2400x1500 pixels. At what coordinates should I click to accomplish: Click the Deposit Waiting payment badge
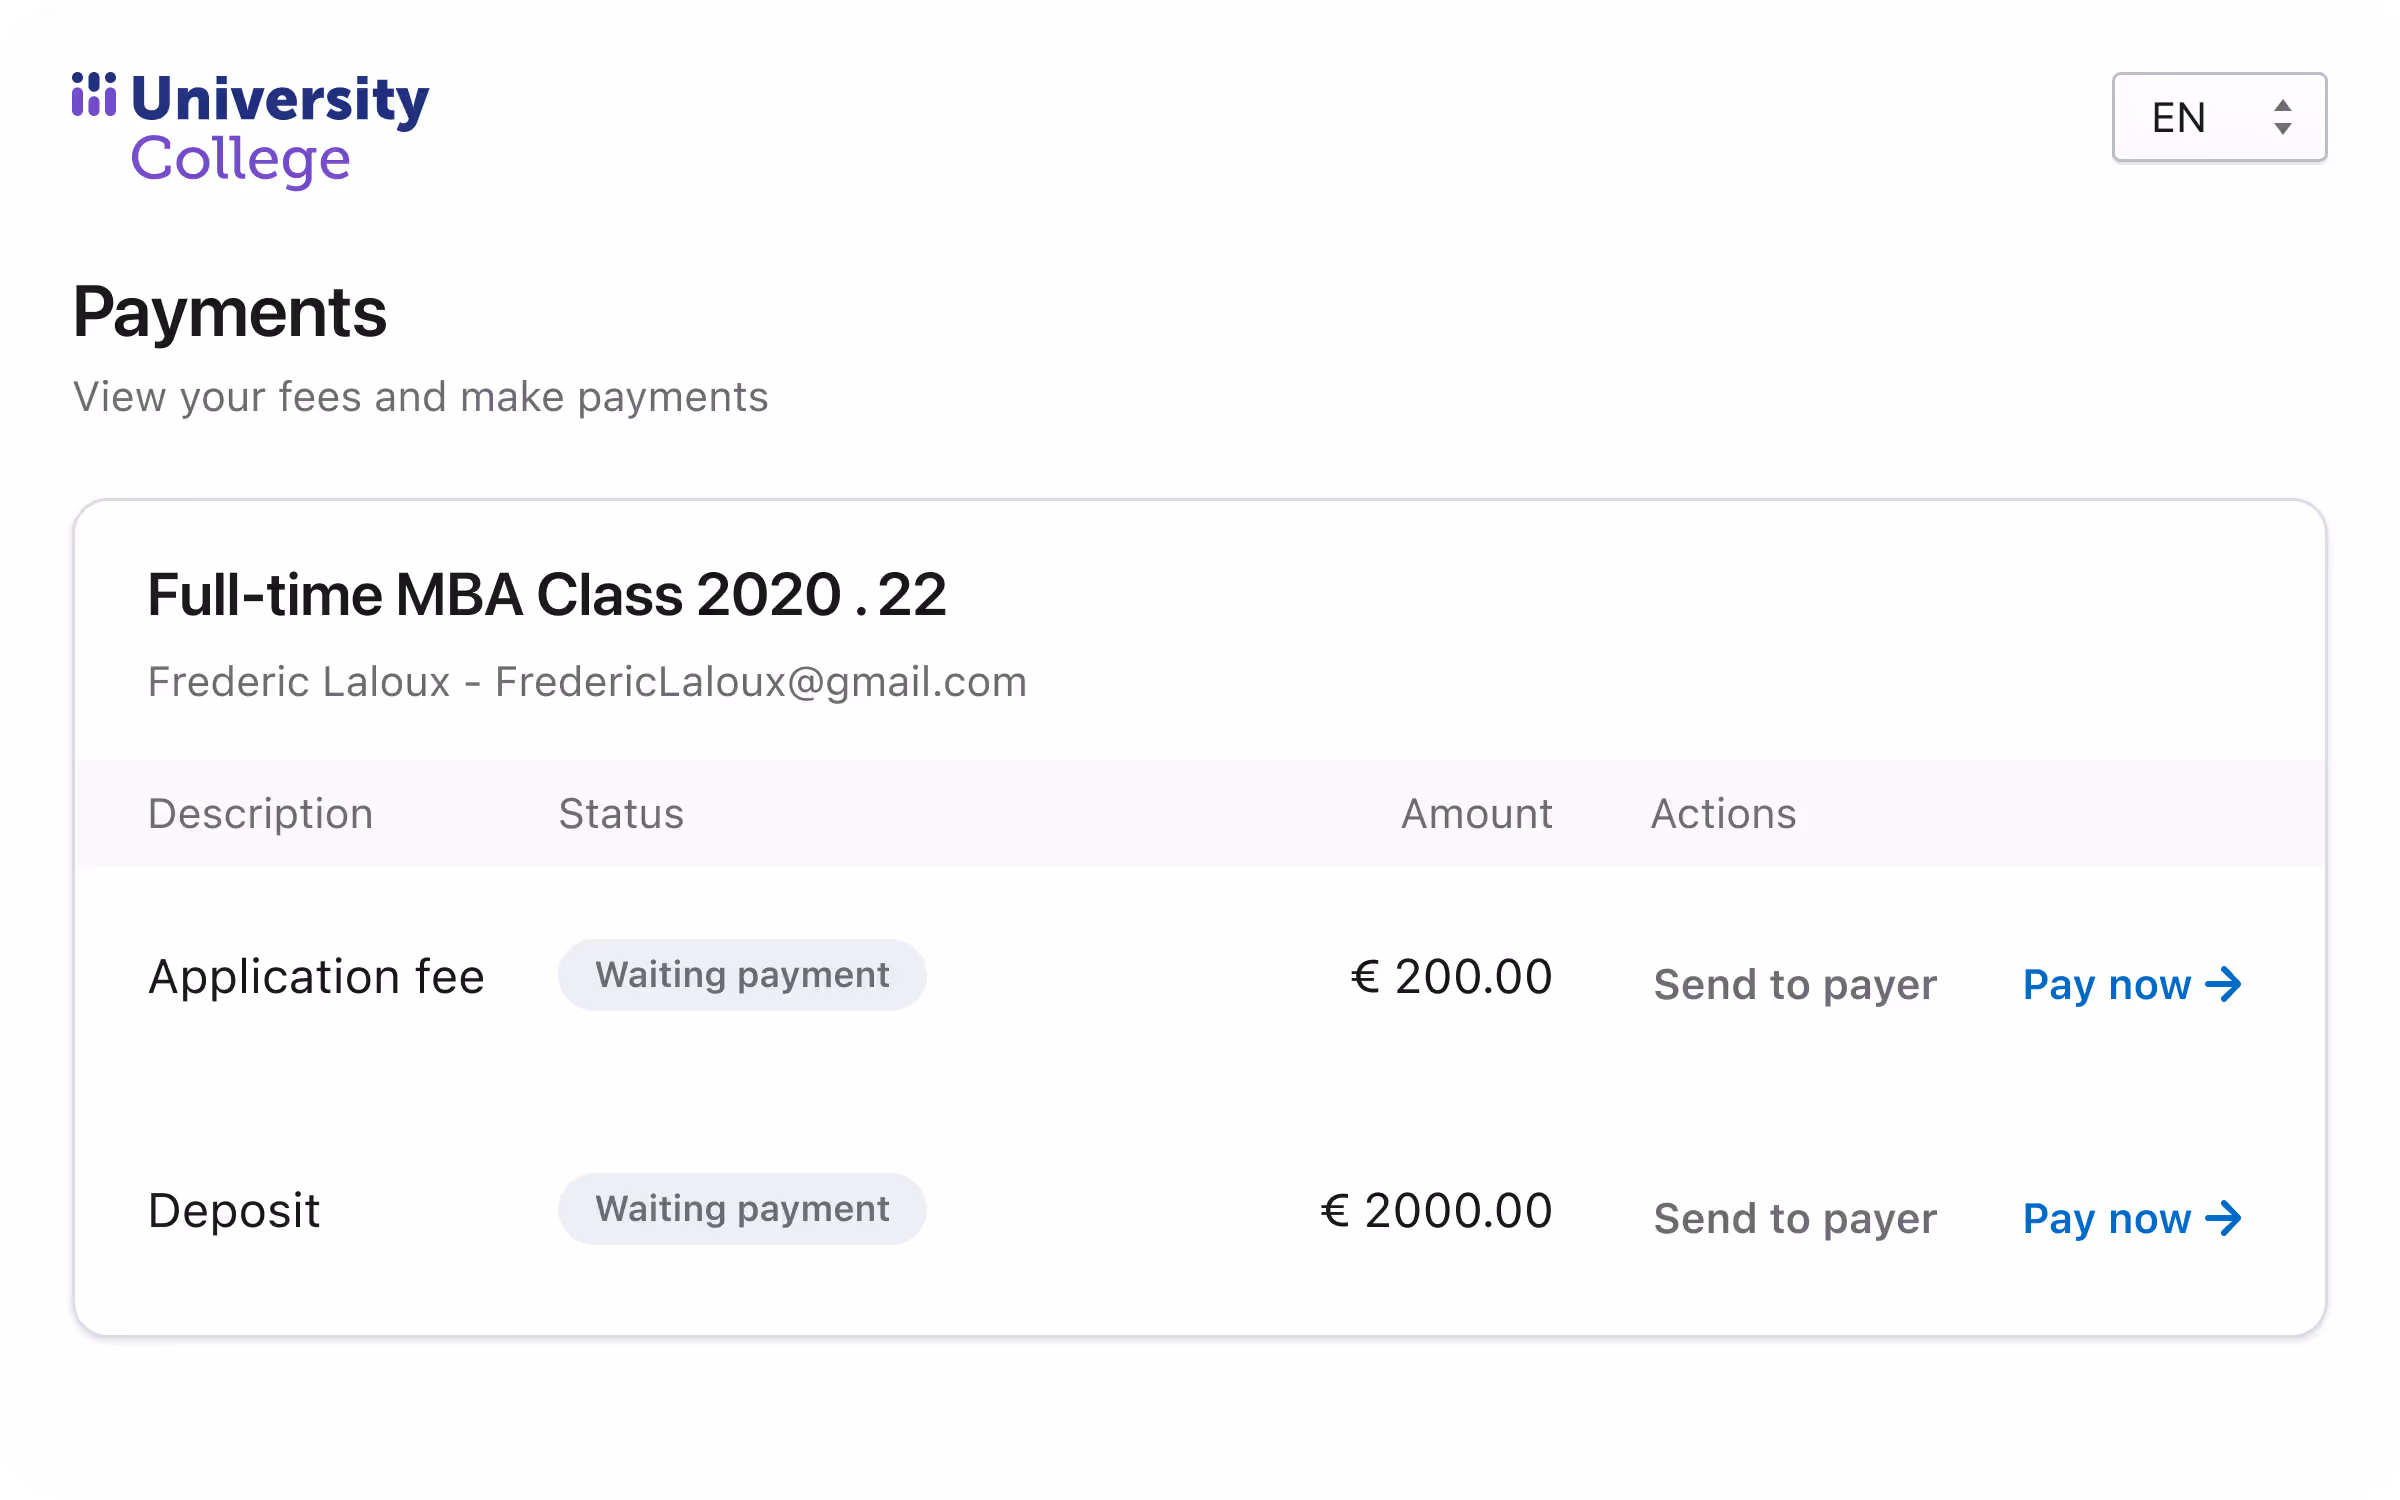(x=742, y=1209)
